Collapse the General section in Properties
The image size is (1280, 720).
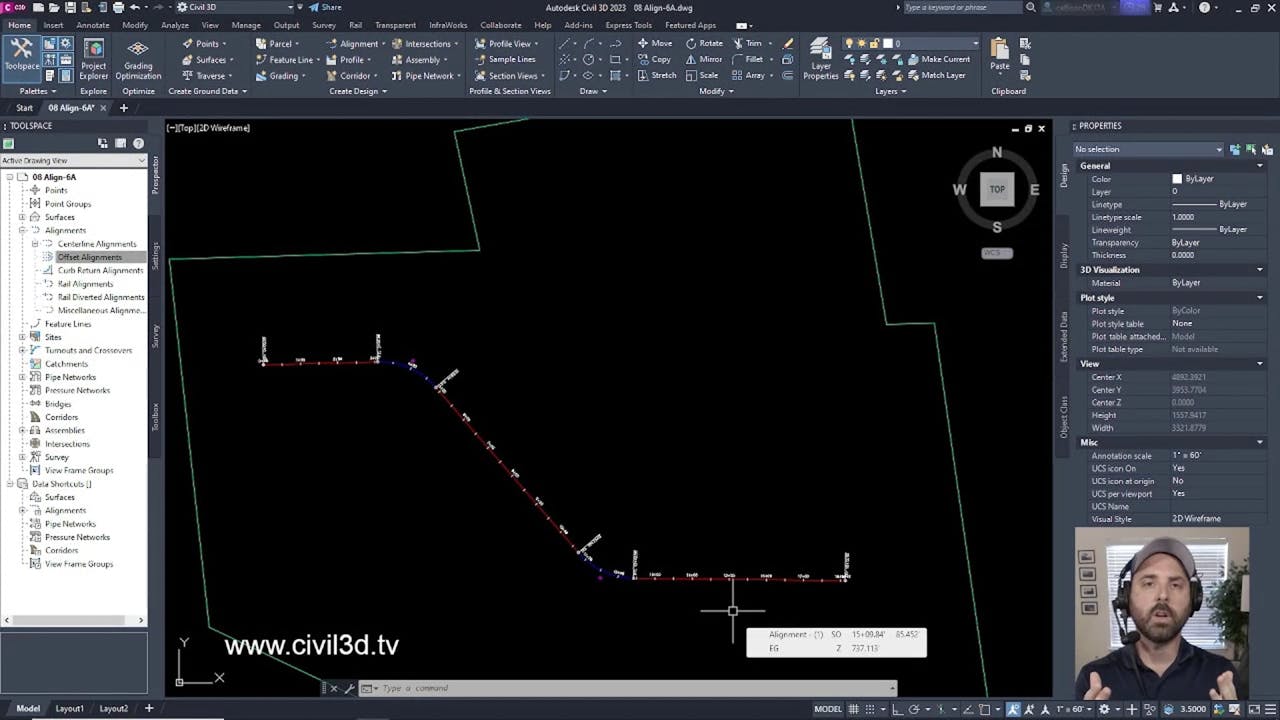coord(1259,166)
